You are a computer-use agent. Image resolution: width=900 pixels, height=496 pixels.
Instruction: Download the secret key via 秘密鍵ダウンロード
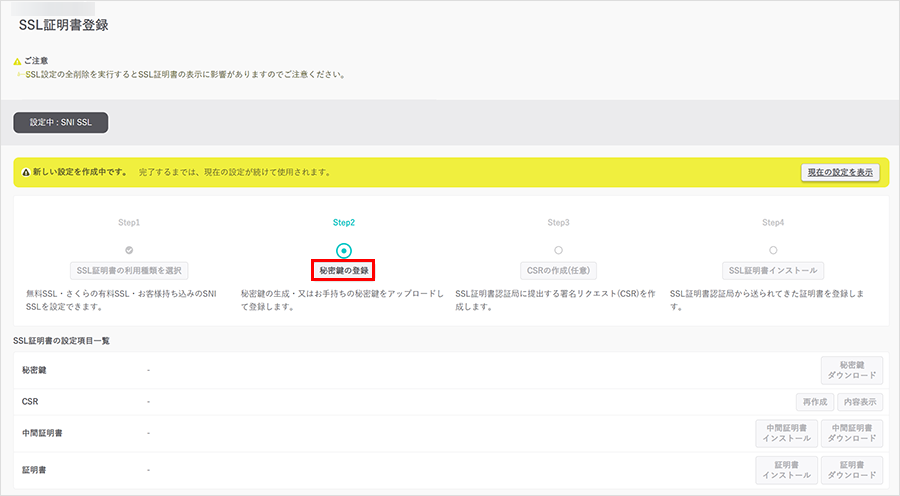pyautogui.click(x=852, y=371)
